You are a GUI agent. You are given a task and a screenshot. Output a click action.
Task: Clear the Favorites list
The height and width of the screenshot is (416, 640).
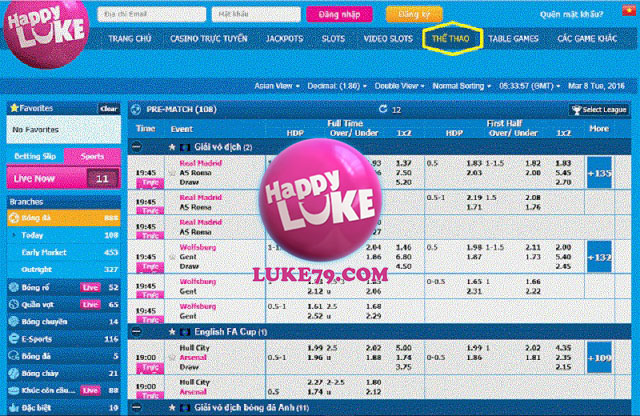[x=109, y=109]
